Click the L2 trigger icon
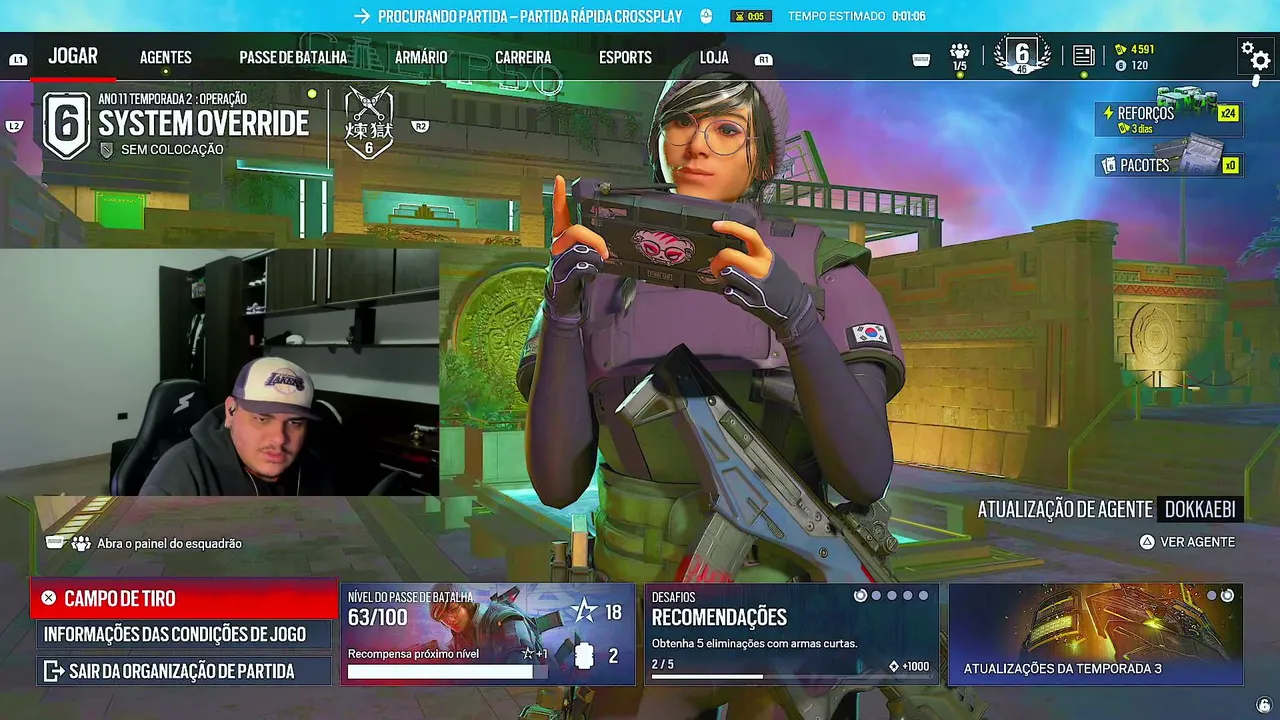This screenshot has width=1280, height=720. point(14,126)
